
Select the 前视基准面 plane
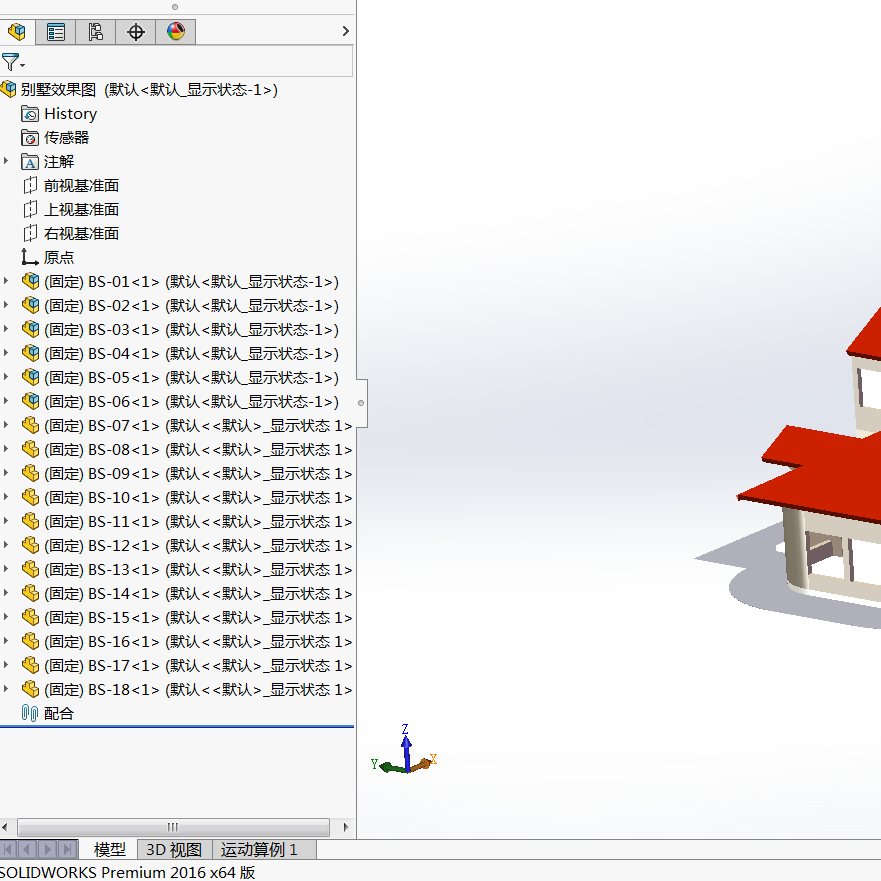[x=80, y=186]
